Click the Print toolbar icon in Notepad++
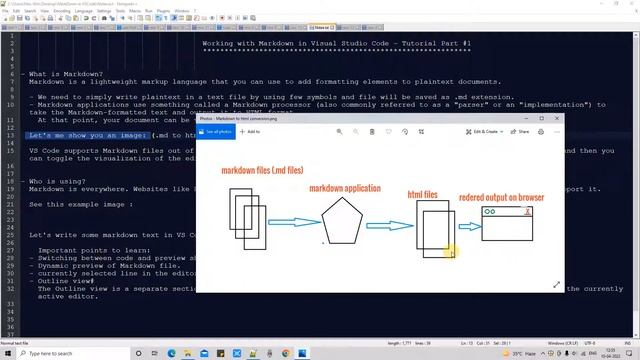 pyautogui.click(x=50, y=18)
